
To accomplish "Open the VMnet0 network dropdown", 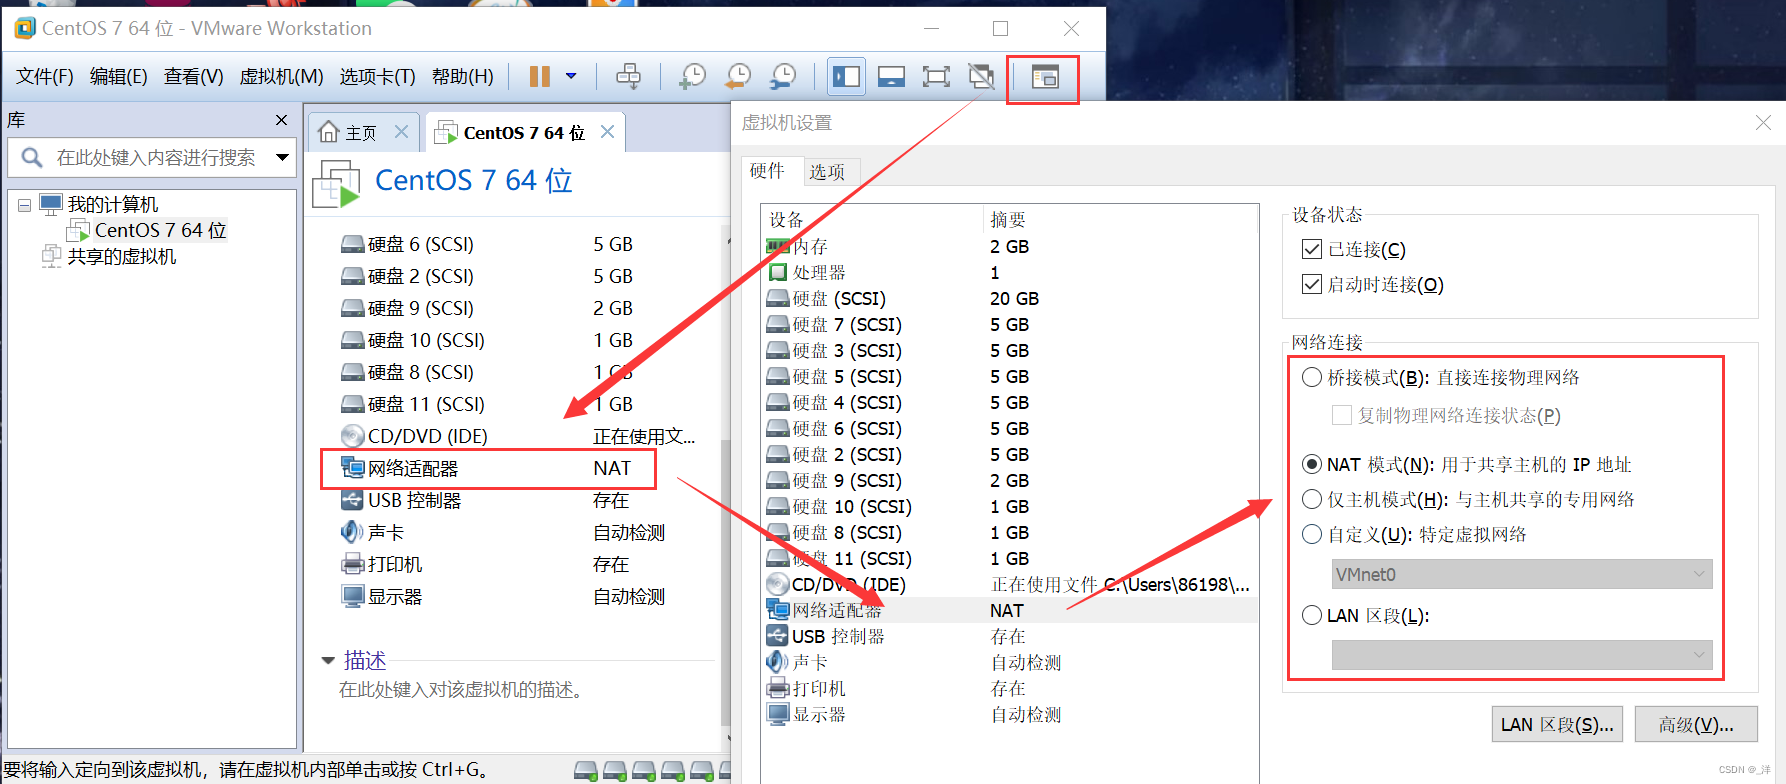I will [x=1522, y=574].
